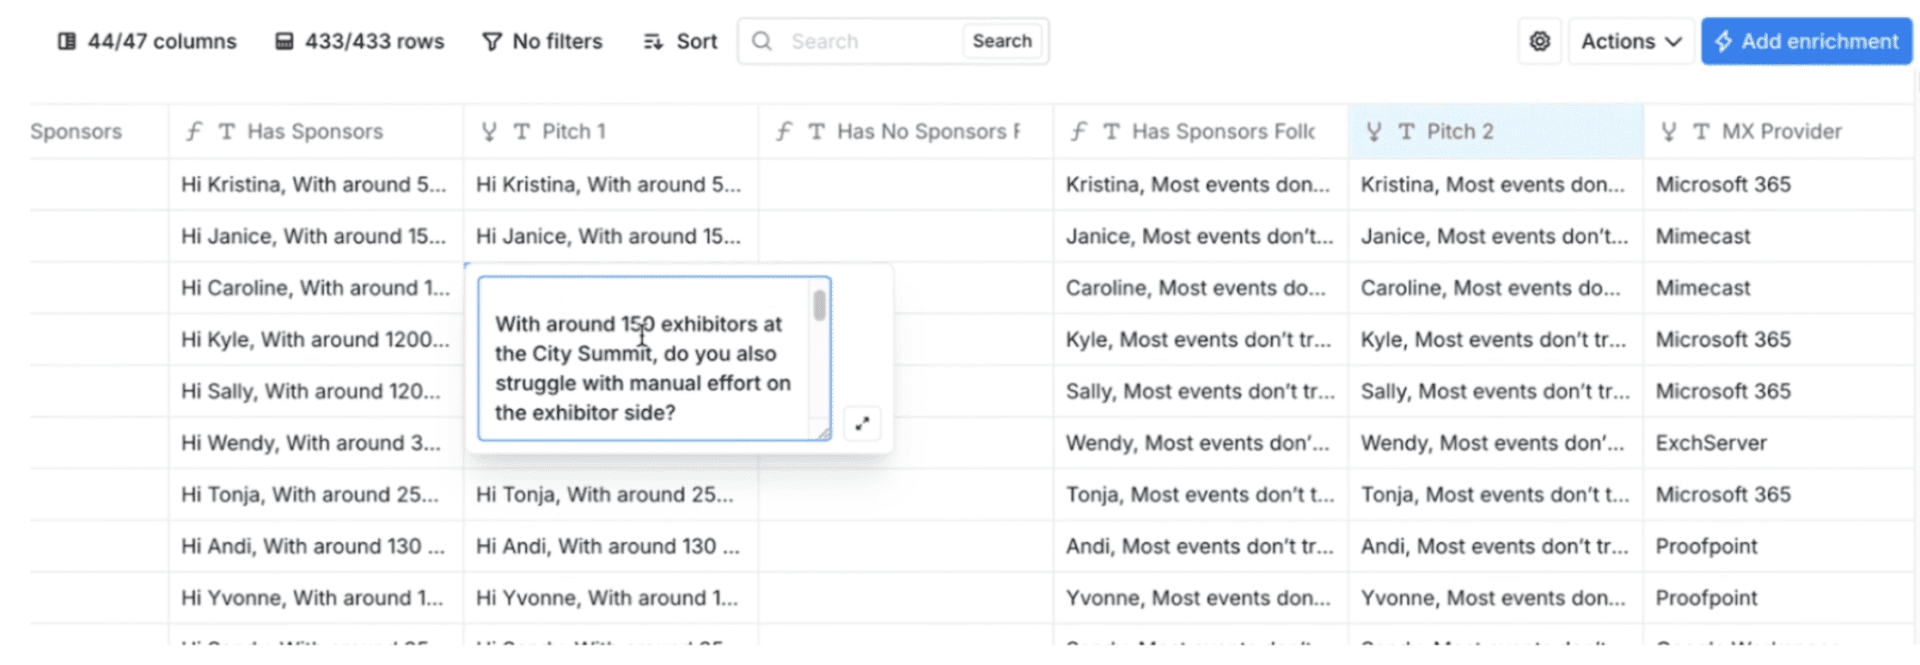
Task: Select Has Sponsors cell for Wendy
Action: click(x=316, y=443)
